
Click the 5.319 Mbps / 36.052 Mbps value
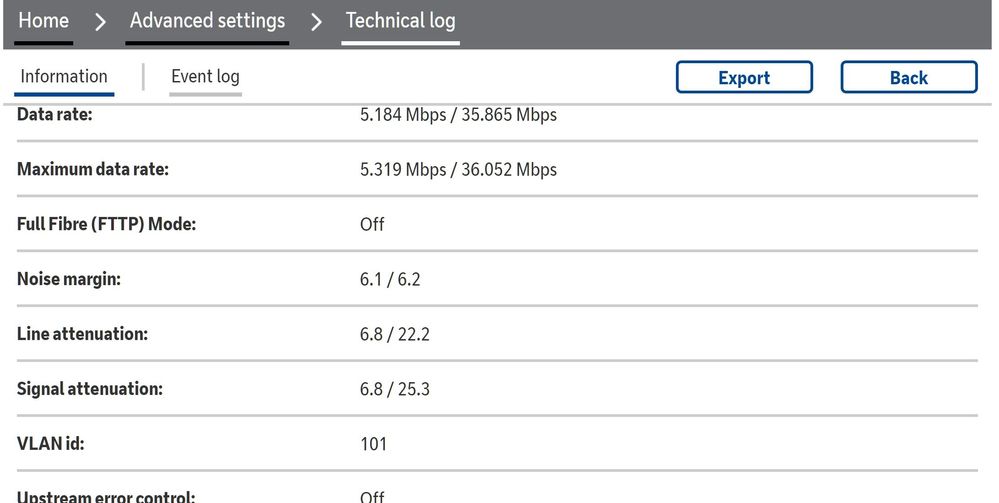[458, 170]
